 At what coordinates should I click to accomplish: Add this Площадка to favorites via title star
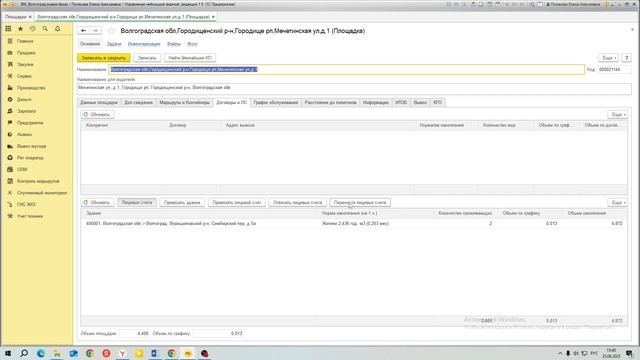point(111,31)
